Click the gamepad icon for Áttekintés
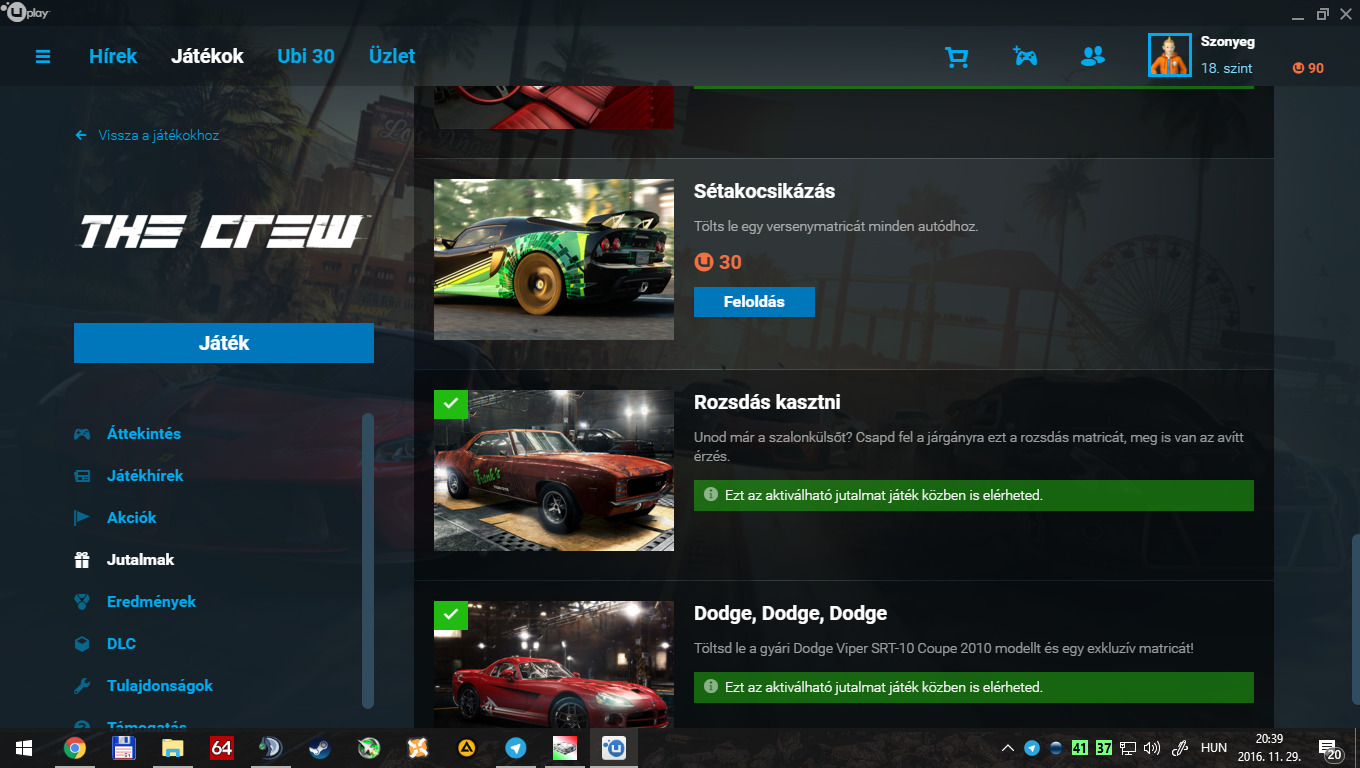 pyautogui.click(x=82, y=434)
